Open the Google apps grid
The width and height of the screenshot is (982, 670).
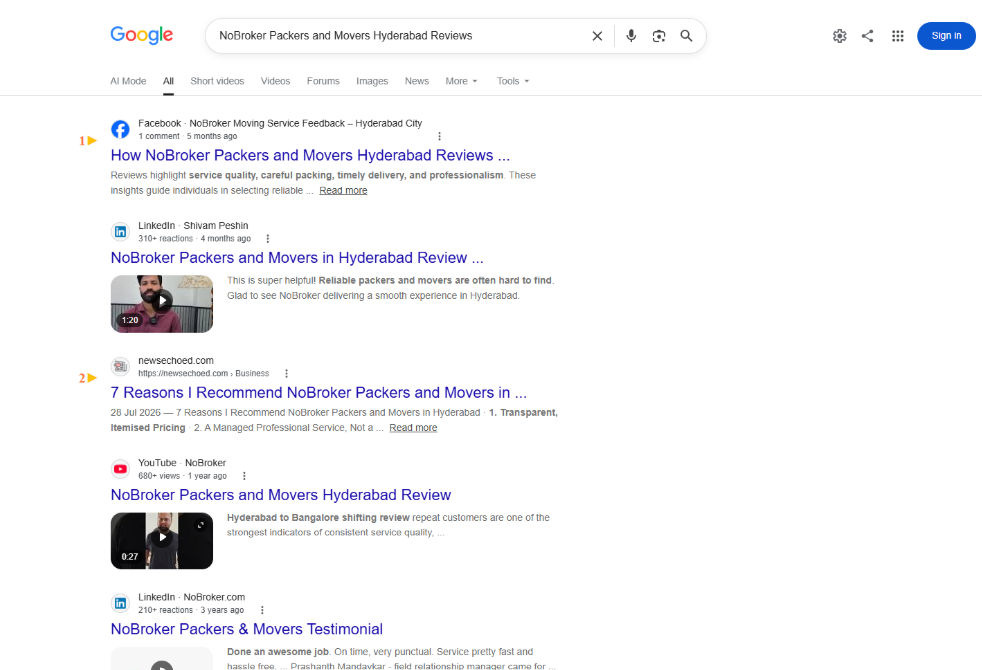pyautogui.click(x=897, y=36)
